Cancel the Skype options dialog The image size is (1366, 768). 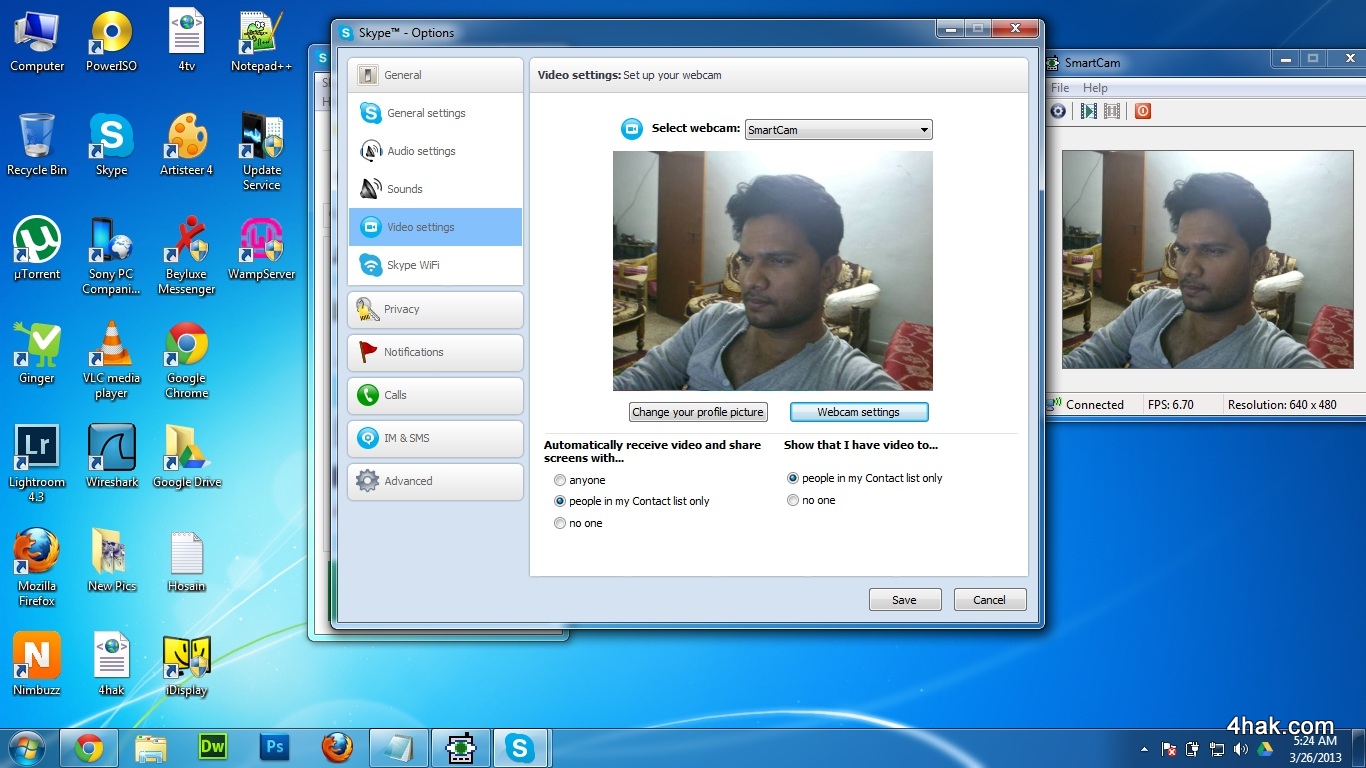coord(989,600)
